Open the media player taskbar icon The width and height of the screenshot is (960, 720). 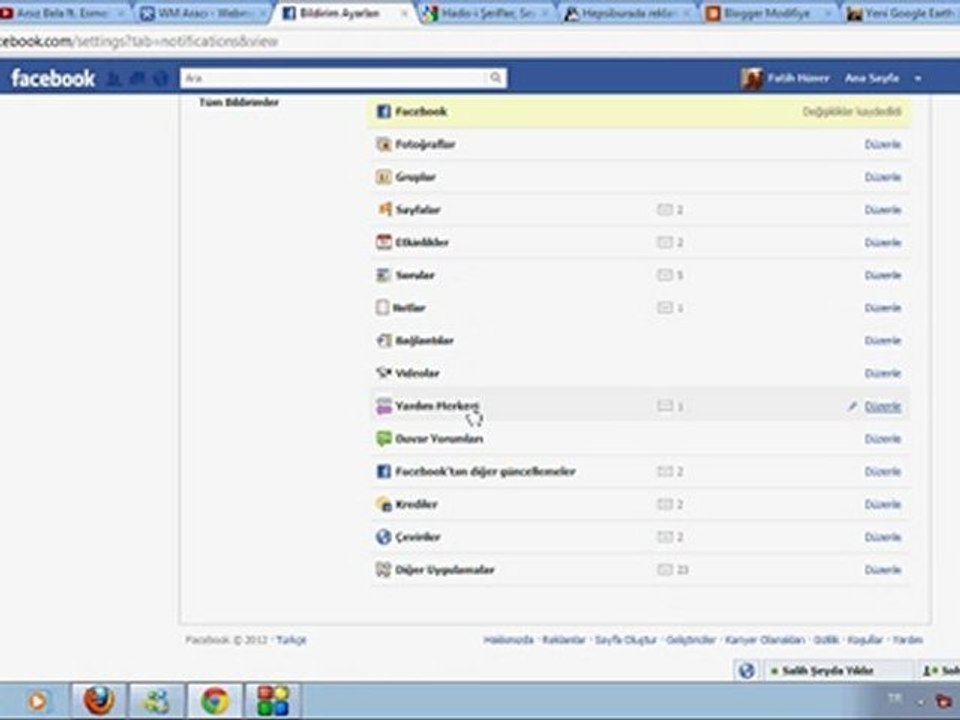coord(37,700)
